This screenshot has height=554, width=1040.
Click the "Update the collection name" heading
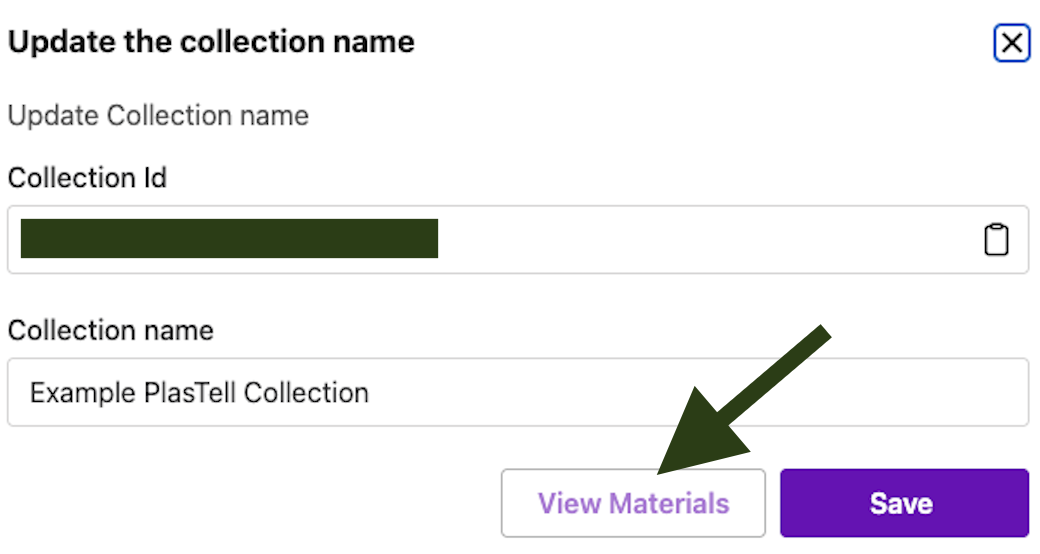[211, 43]
